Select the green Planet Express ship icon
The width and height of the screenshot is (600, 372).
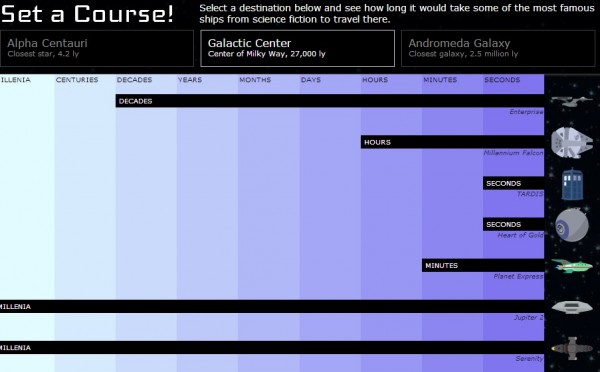click(x=572, y=266)
